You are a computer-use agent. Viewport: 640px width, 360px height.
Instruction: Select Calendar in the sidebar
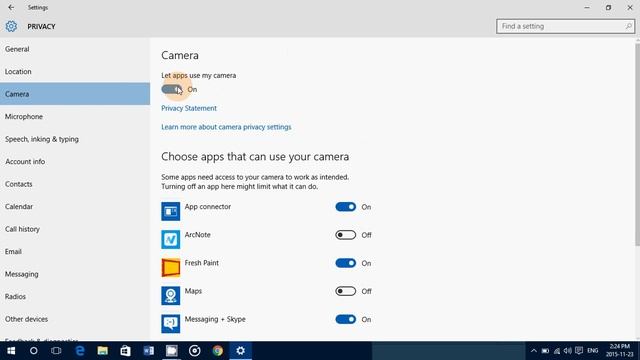click(x=75, y=207)
